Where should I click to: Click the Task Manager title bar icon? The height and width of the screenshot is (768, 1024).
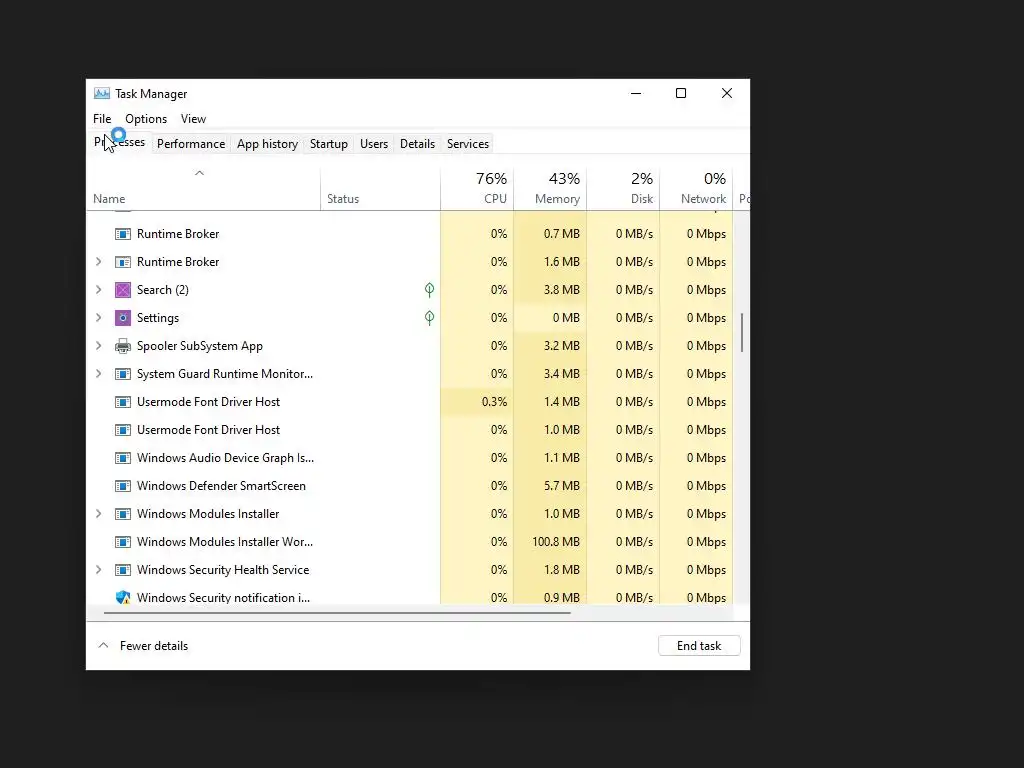click(x=102, y=93)
